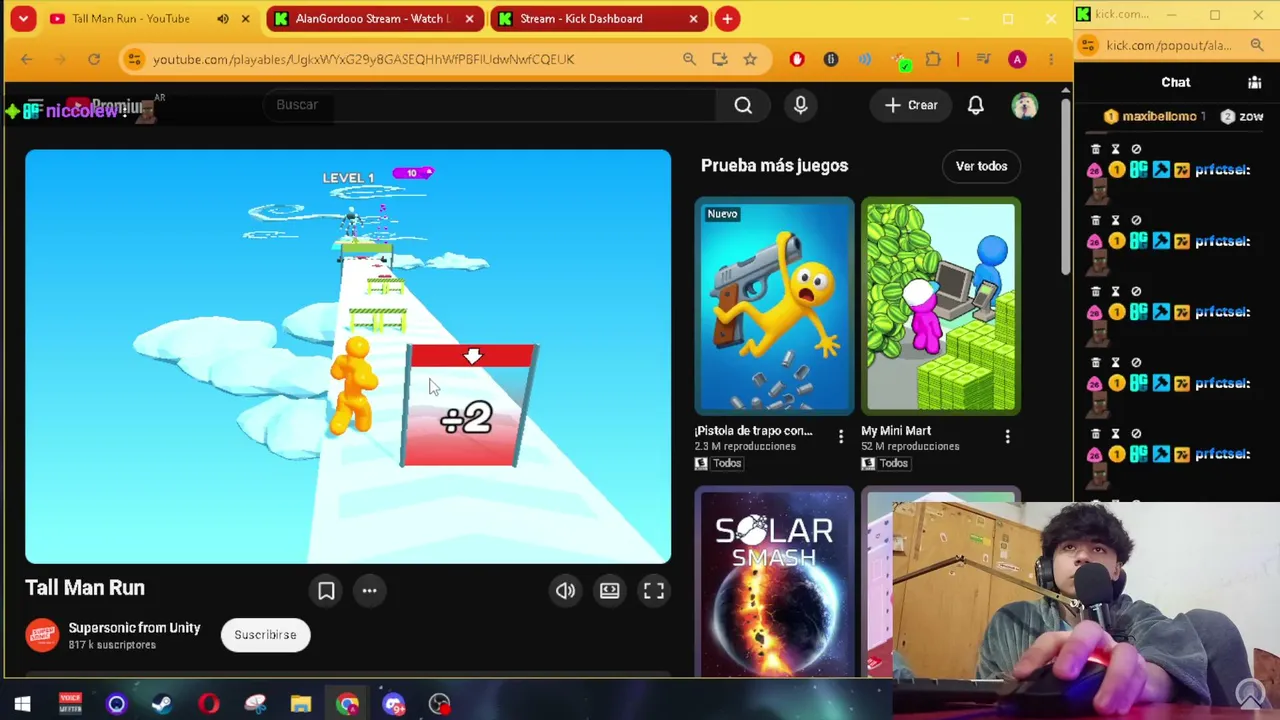Close the Tall Man Run tab
This screenshot has height=720, width=1280.
(245, 19)
